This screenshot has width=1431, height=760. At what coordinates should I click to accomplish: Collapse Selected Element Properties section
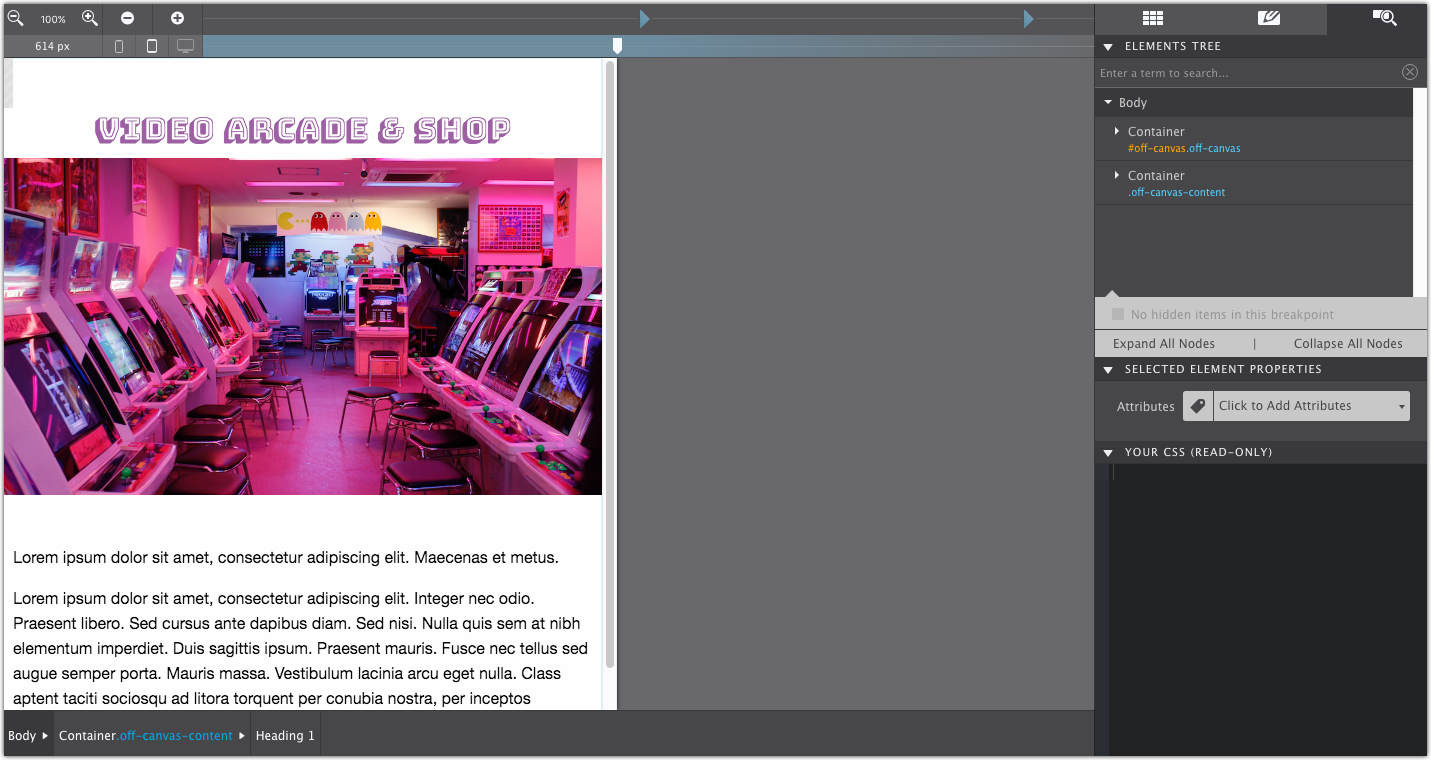(1108, 370)
